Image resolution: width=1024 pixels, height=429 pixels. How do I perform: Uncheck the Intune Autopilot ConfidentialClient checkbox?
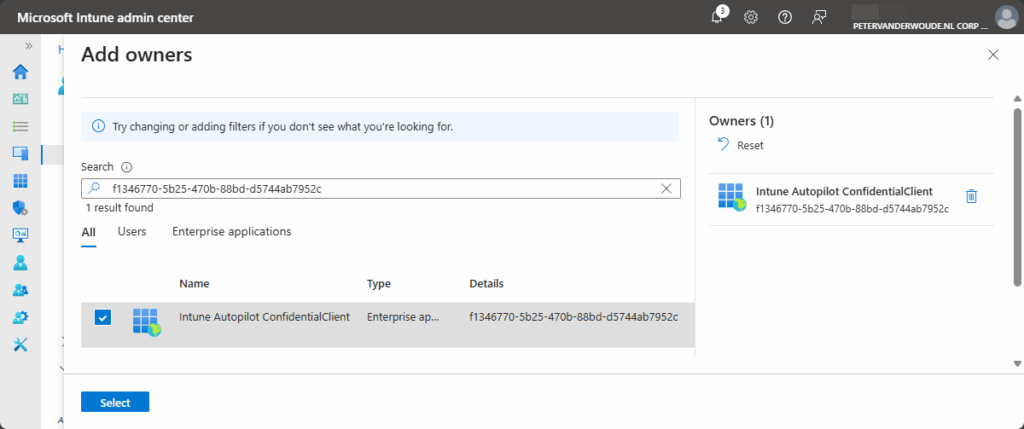point(103,318)
